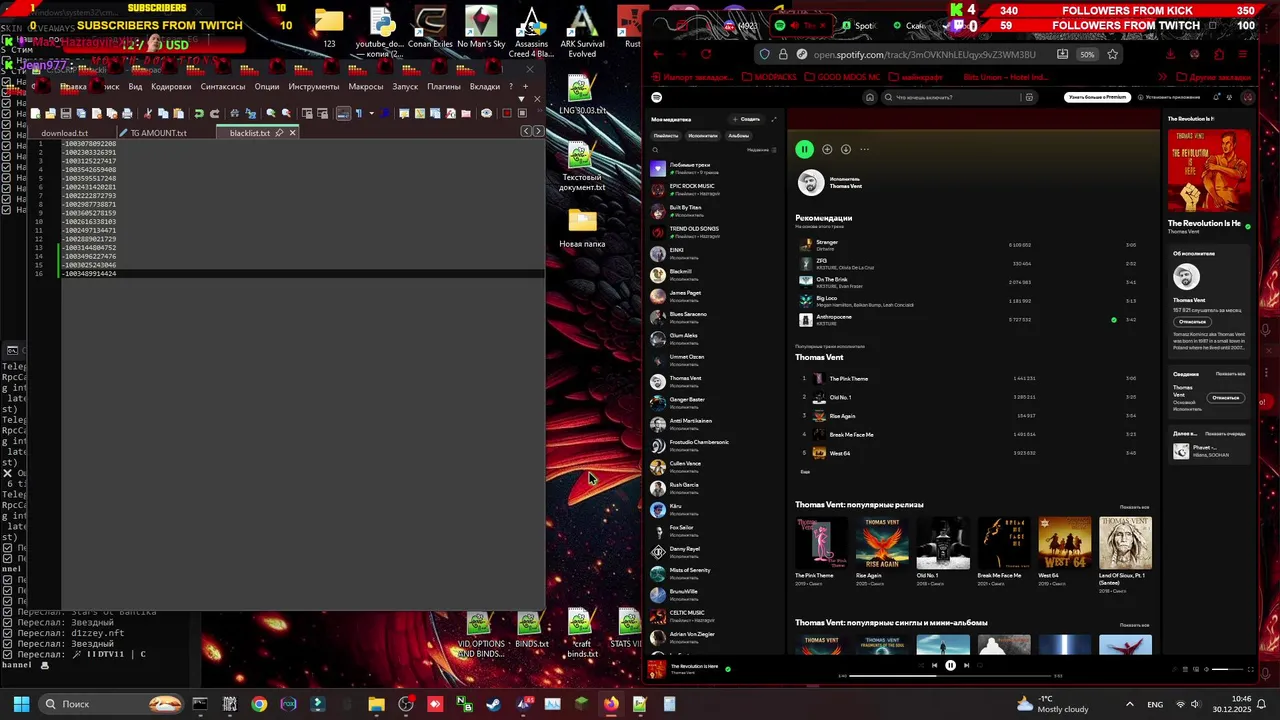Open the MODPACKS bookmark folder
This screenshot has height=720, width=1280.
pyautogui.click(x=769, y=77)
